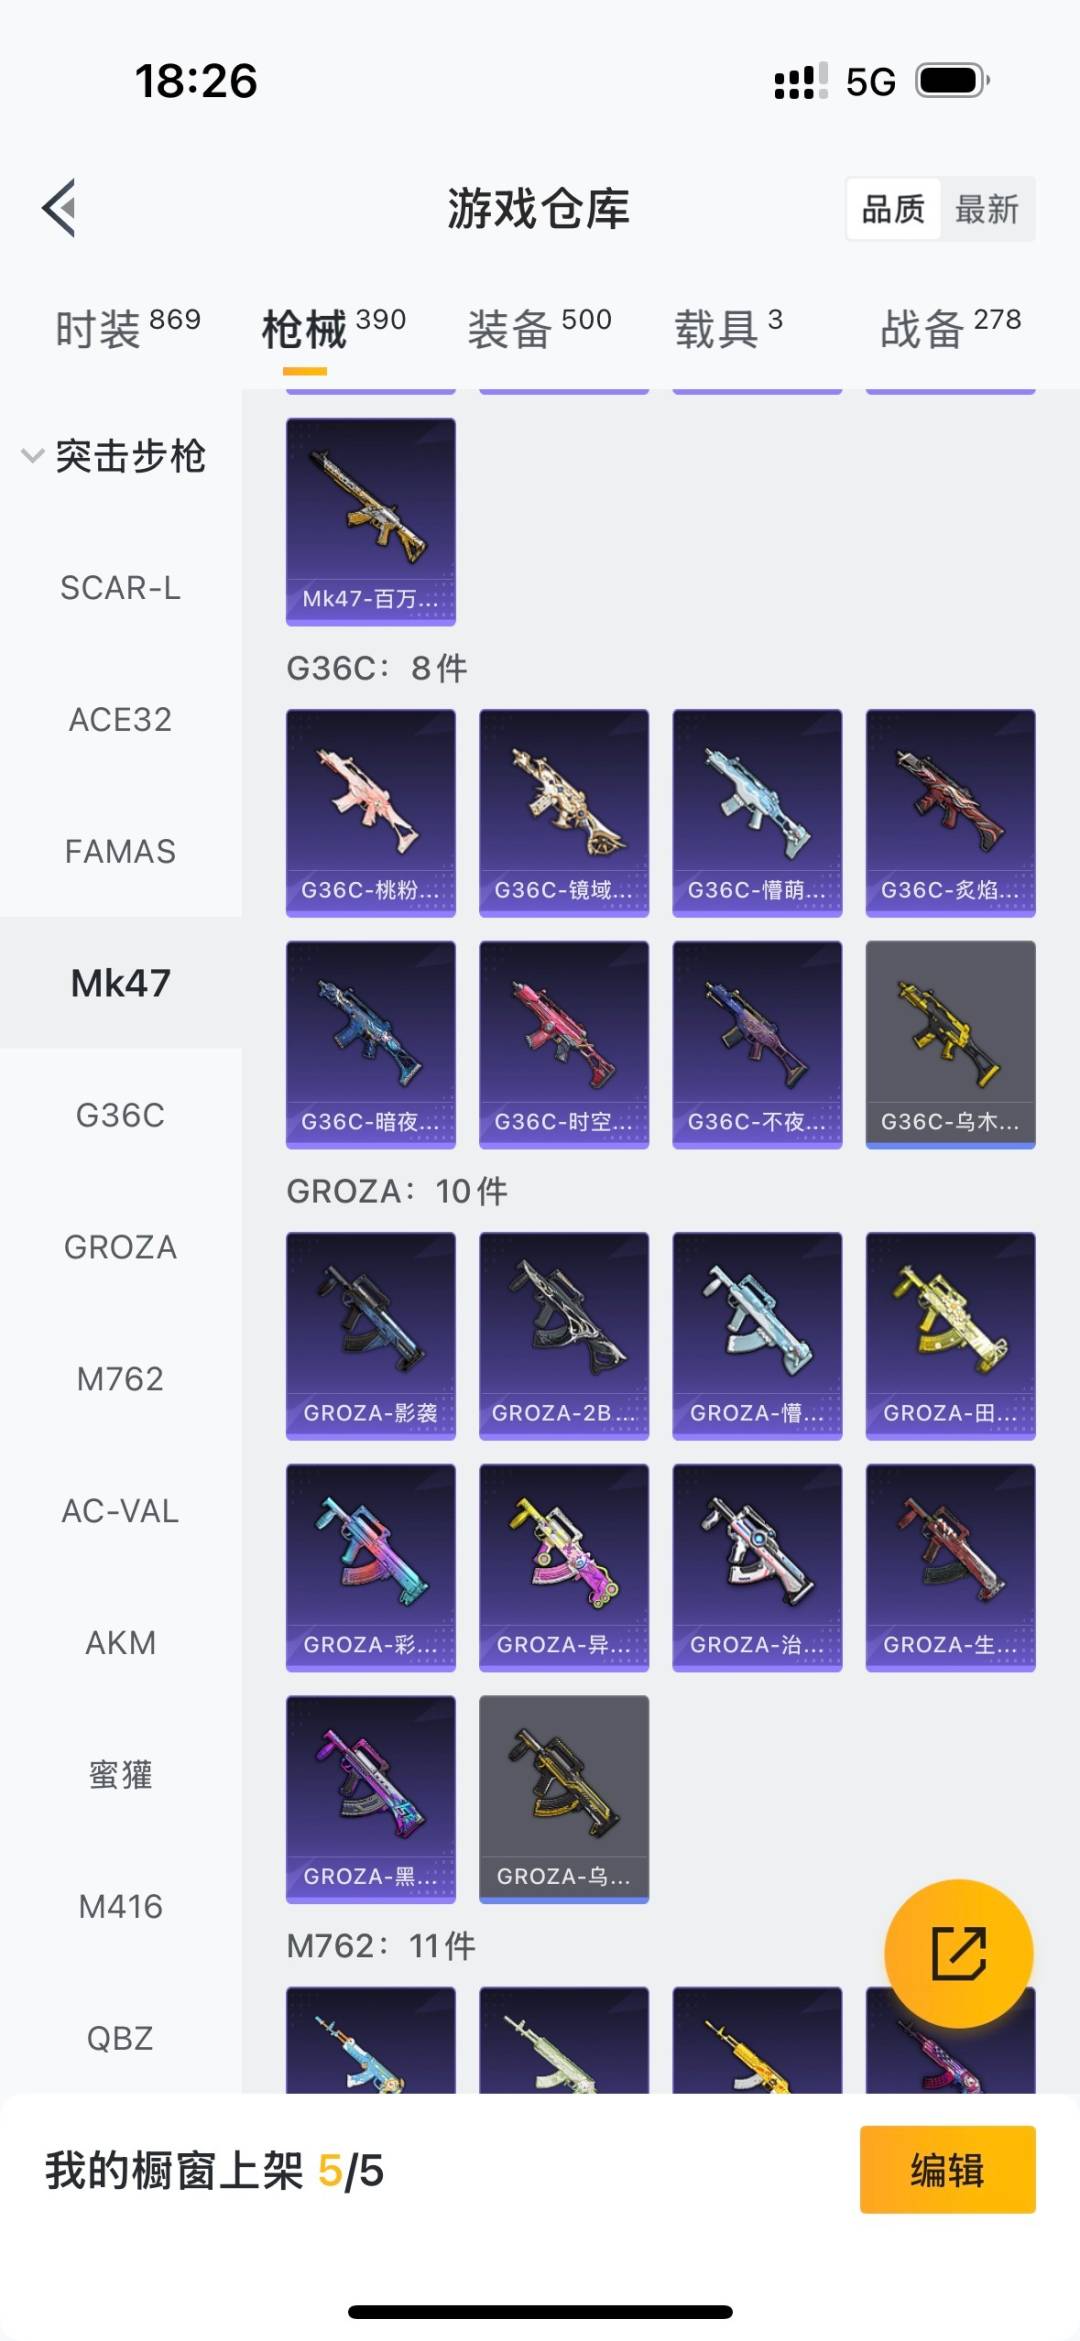Collapse the 突击步枪 category chevron
Screen dimensions: 1080x2341
[x=32, y=456]
